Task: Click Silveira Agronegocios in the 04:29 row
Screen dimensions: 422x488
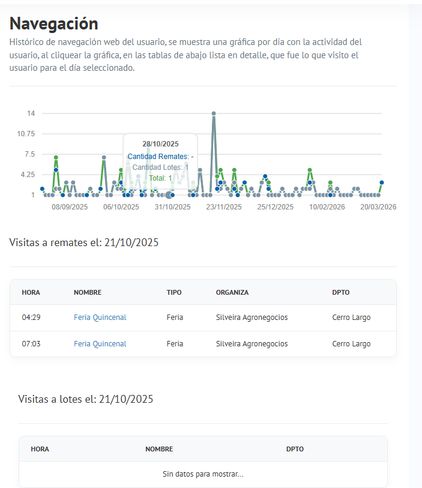Action: [x=252, y=317]
